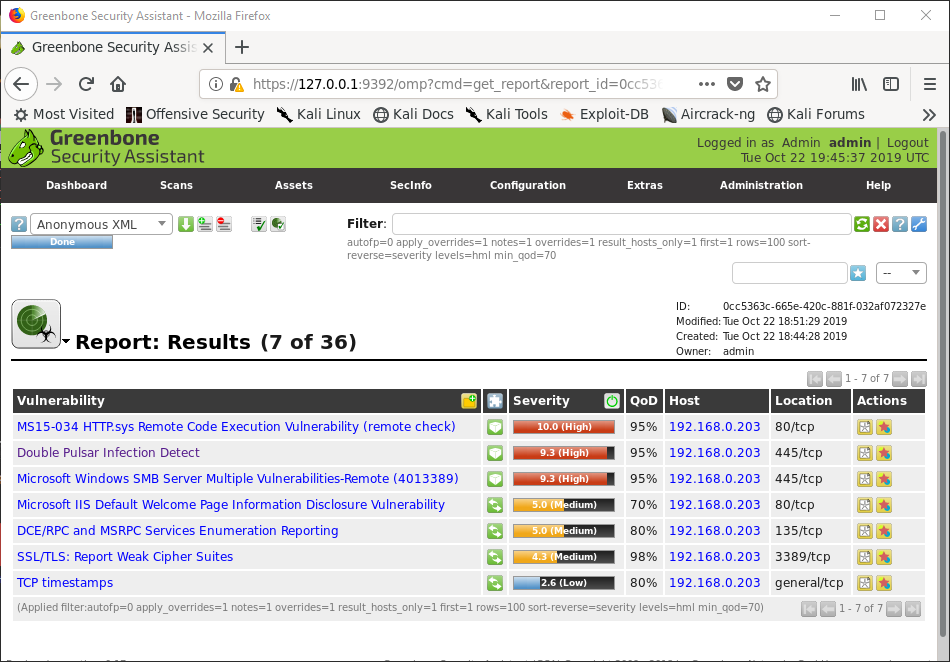Viewport: 950px width, 662px height.
Task: Click the filter name input beside the star
Action: pos(789,273)
